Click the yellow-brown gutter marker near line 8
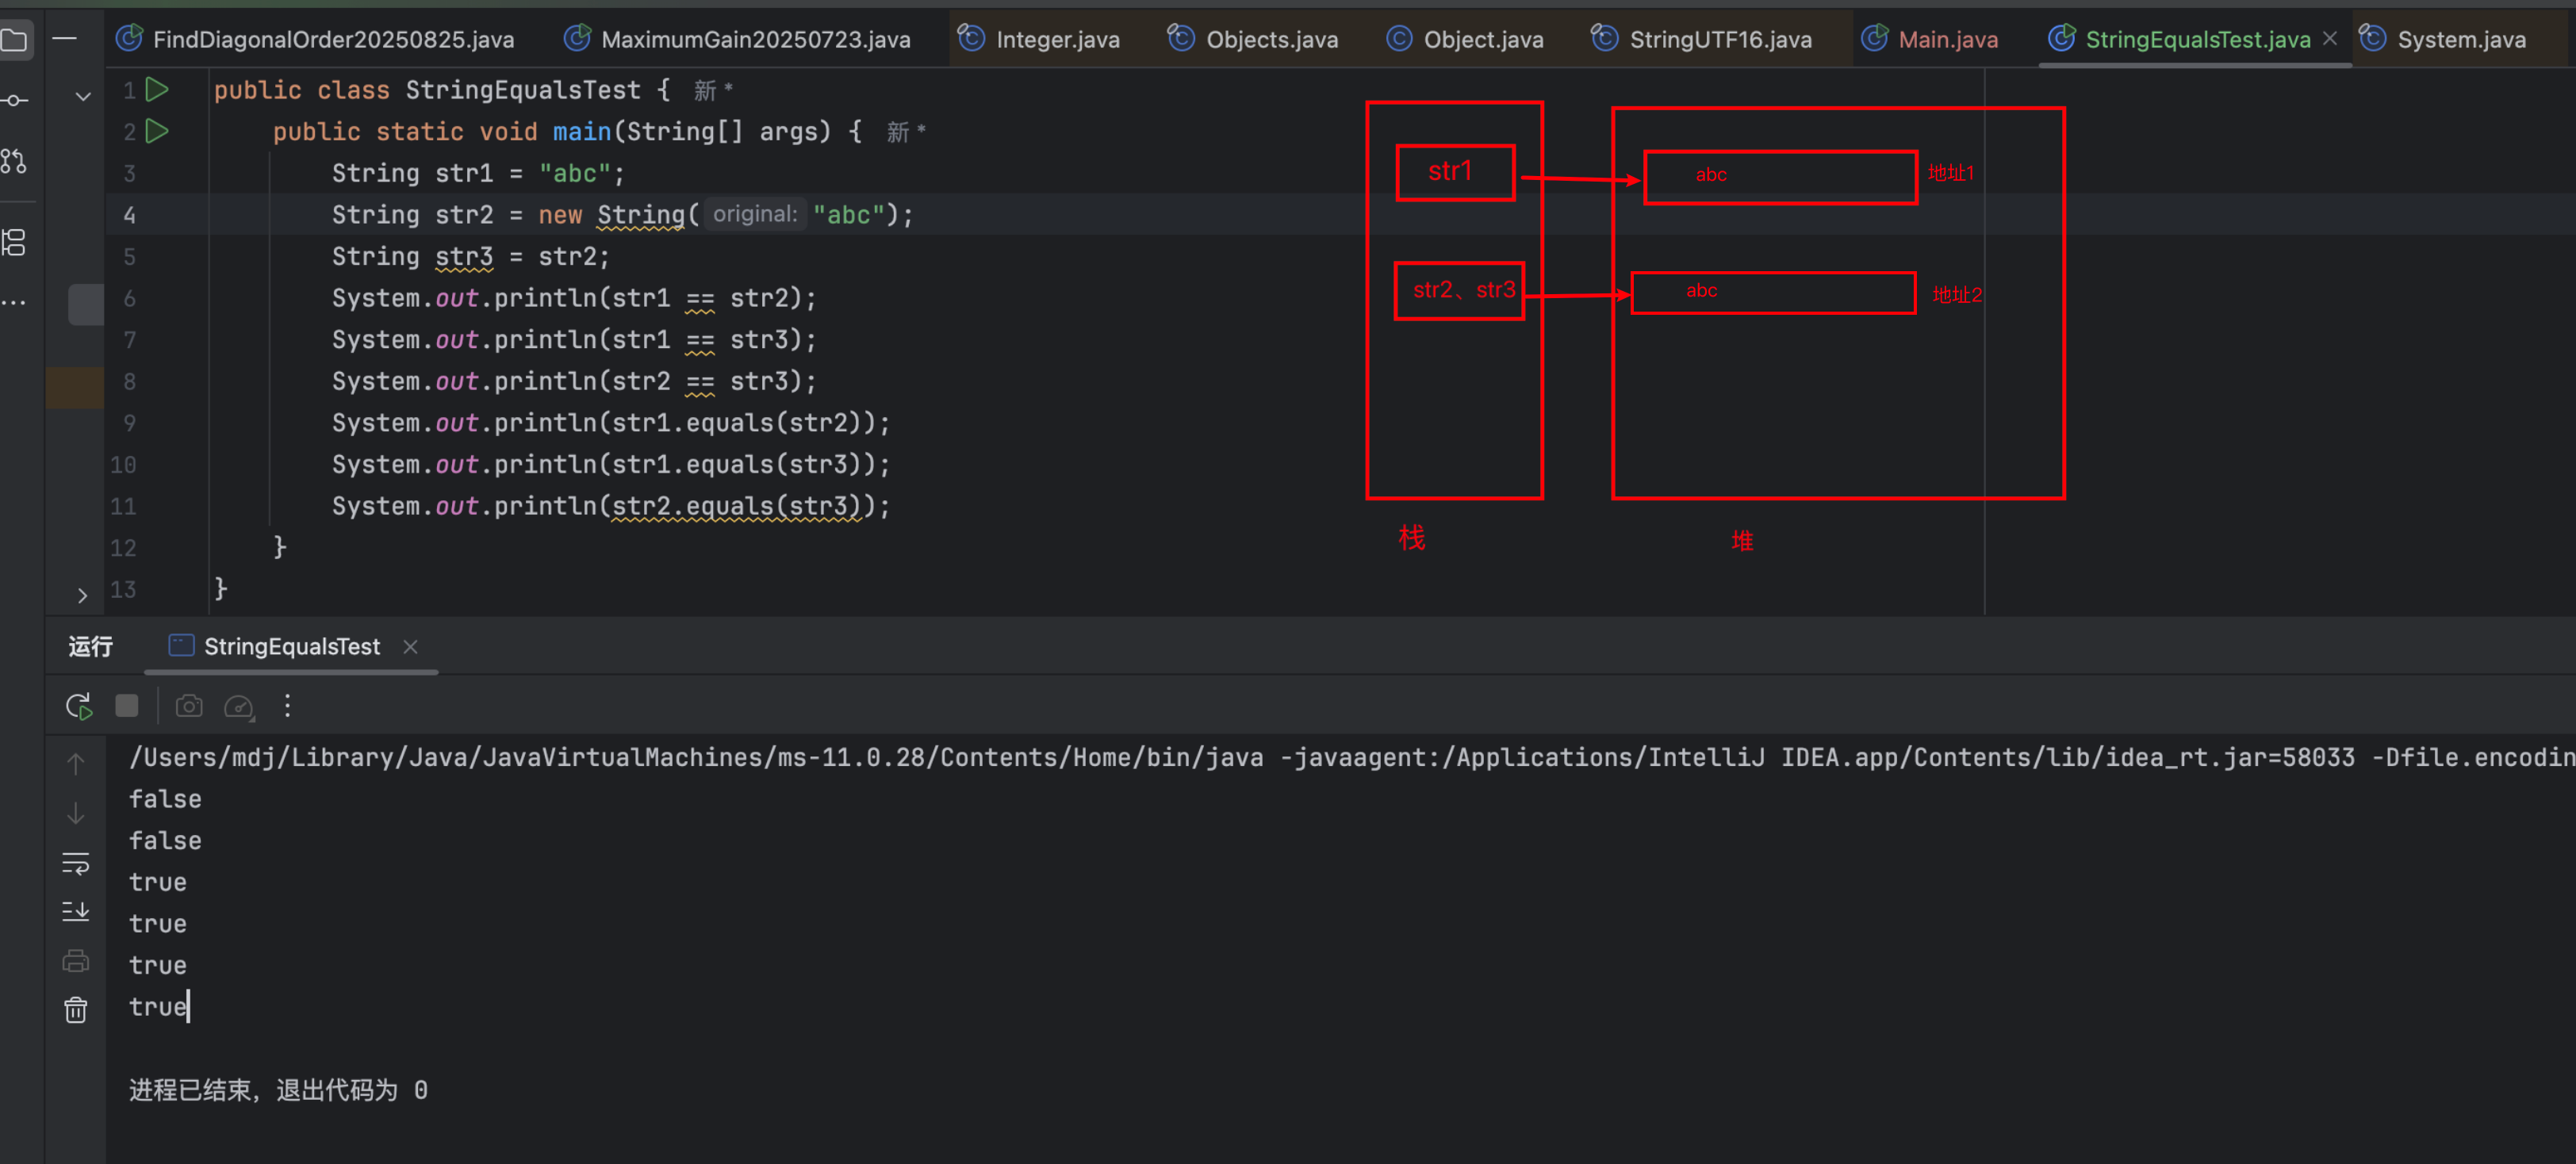 point(75,388)
